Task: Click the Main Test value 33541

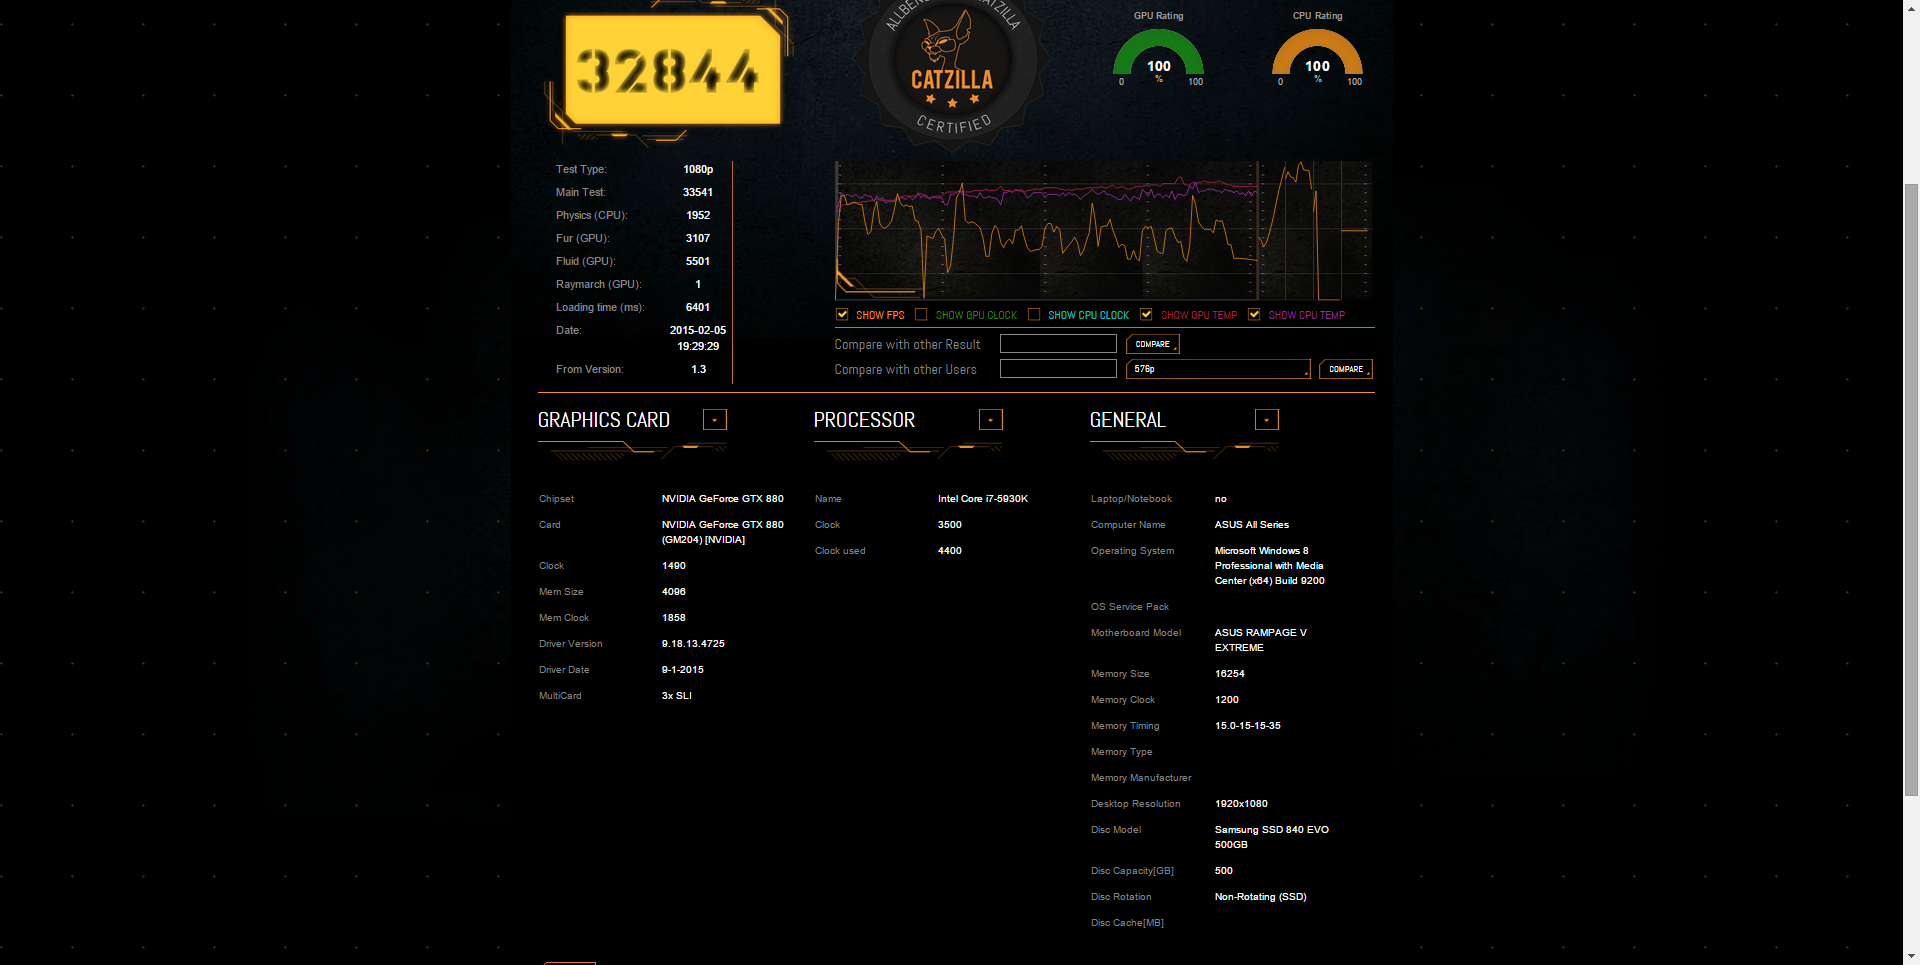Action: (x=698, y=192)
